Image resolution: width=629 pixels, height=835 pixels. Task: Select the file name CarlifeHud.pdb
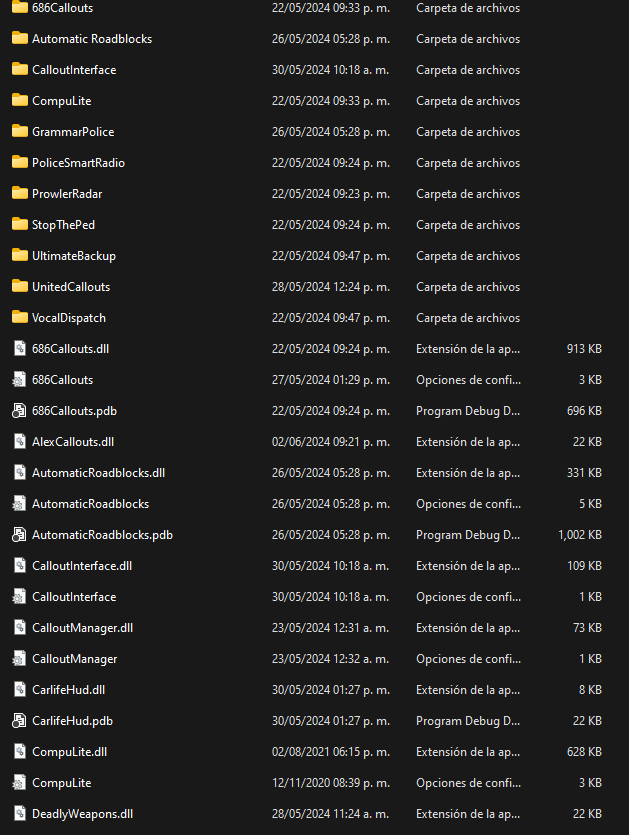(x=72, y=721)
